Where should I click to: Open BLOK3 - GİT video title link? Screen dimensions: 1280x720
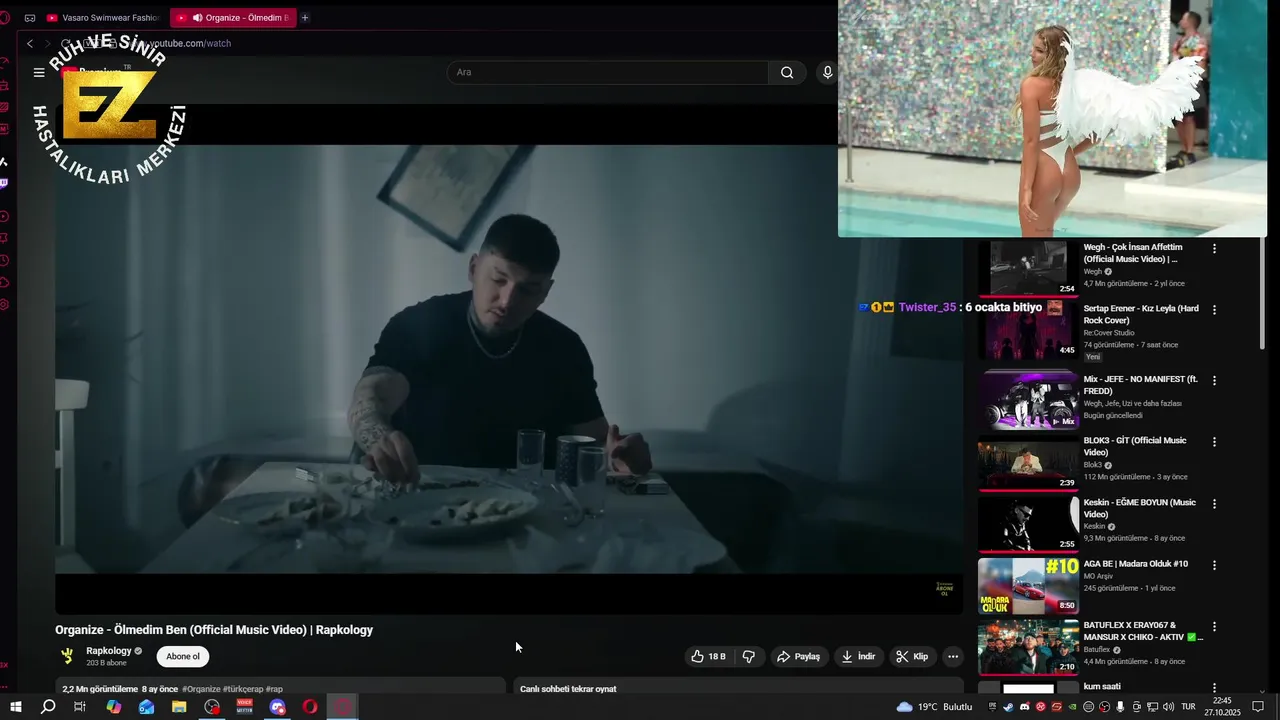[x=1135, y=446]
